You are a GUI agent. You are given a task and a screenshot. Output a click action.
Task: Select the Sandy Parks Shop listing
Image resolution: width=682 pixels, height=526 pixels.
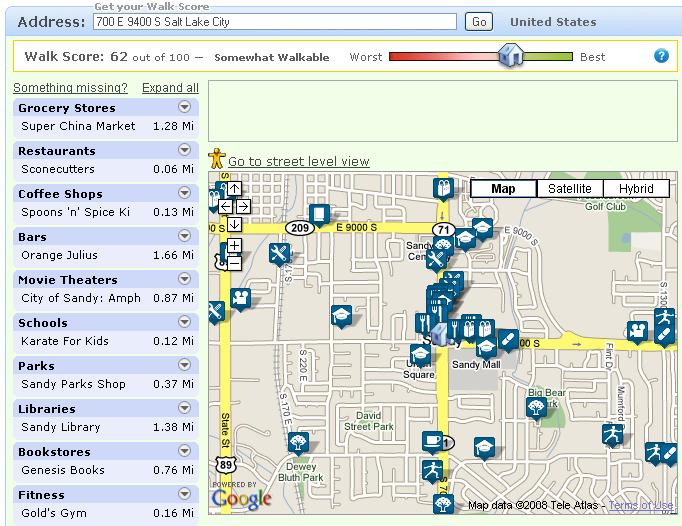click(x=106, y=384)
